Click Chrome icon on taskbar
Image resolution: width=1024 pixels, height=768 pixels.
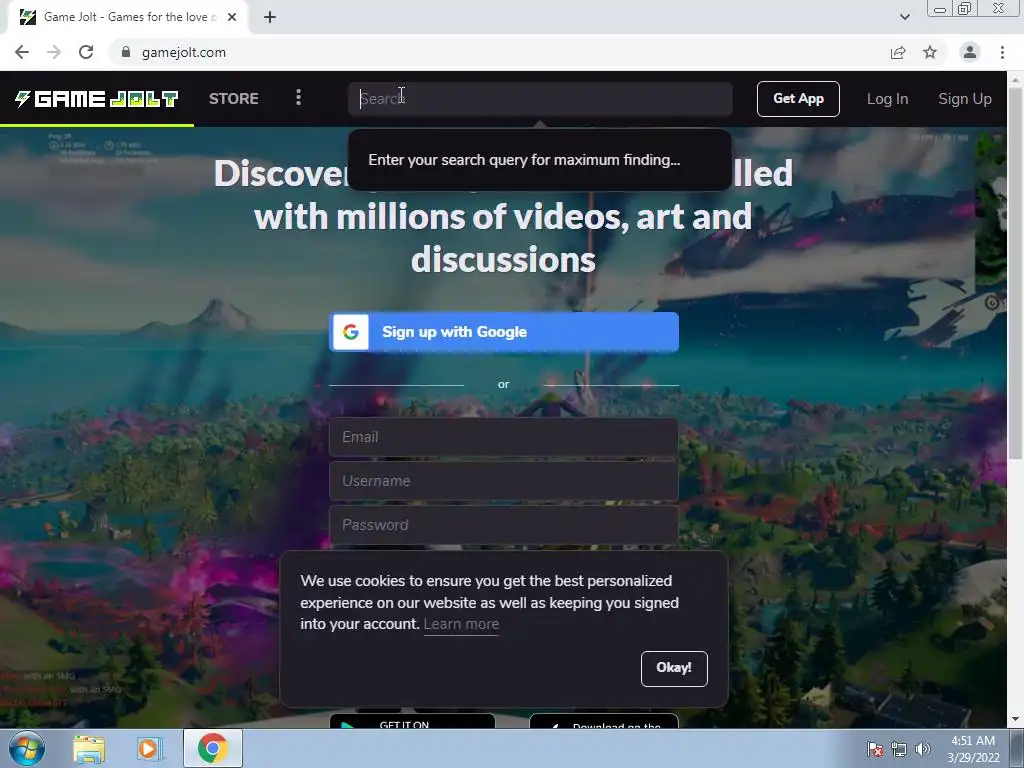point(213,748)
